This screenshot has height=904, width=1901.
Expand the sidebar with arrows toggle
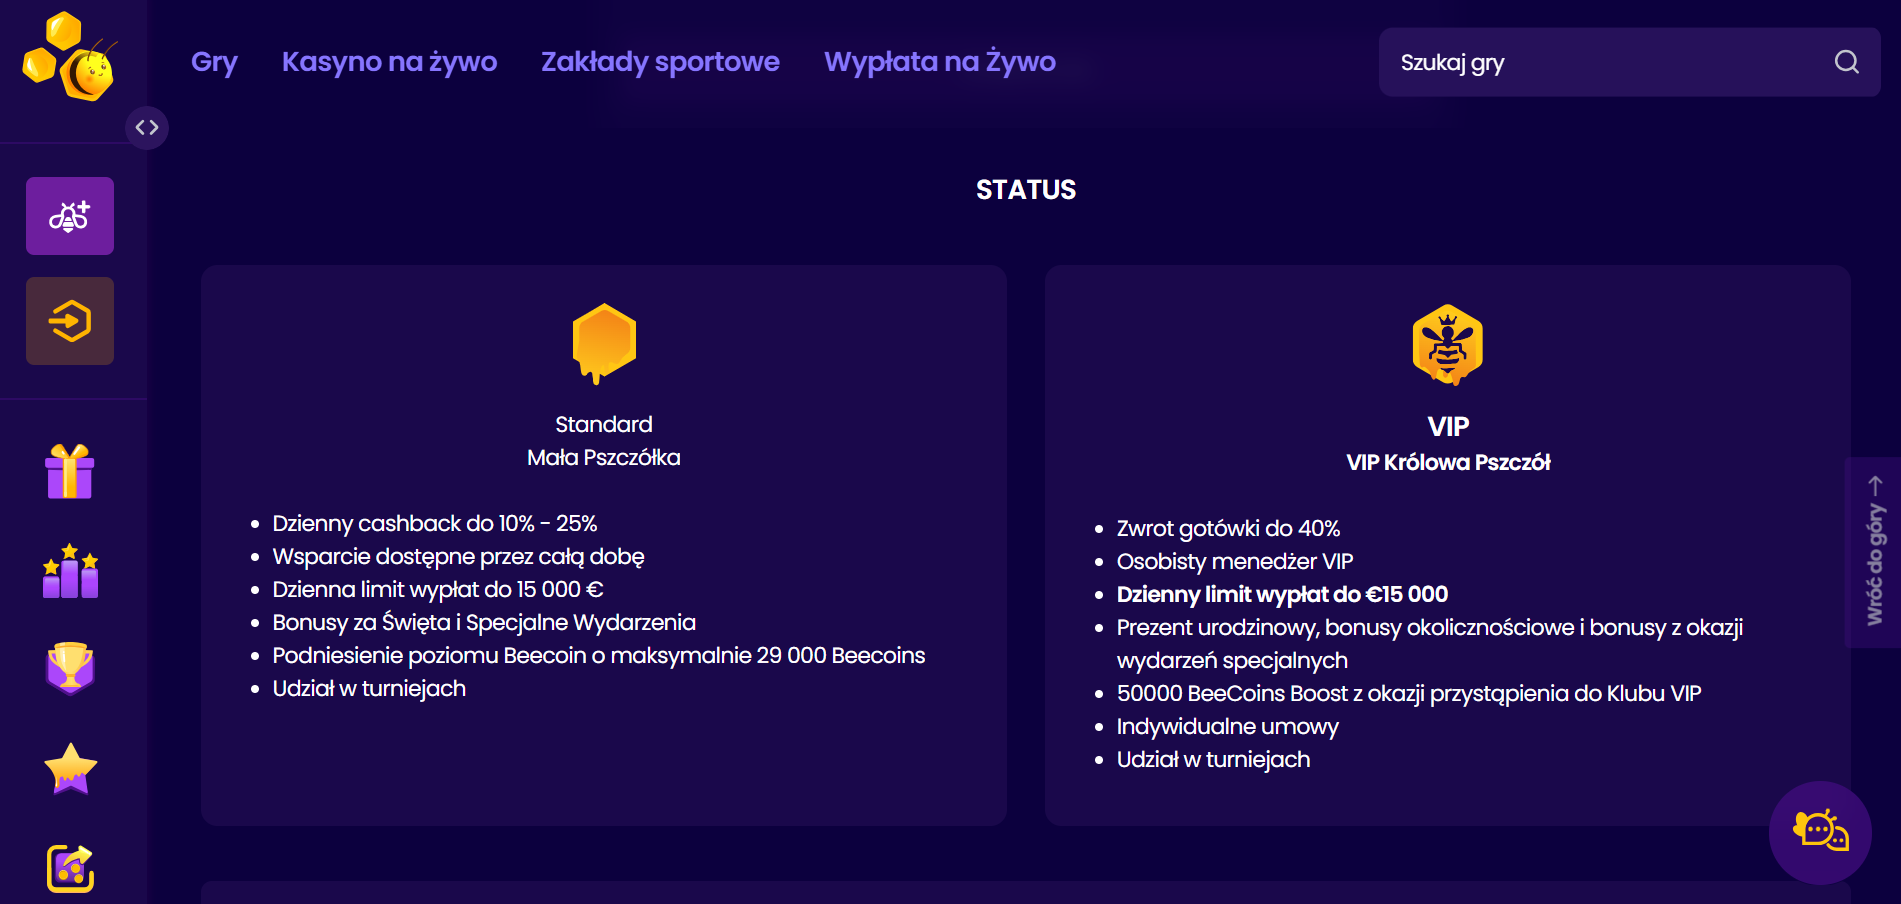pos(147,127)
